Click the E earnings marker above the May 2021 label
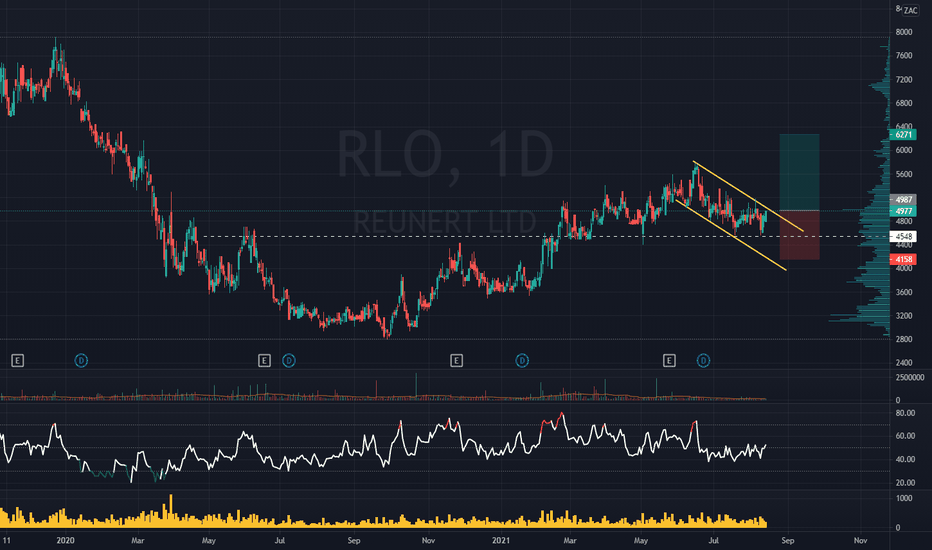Viewport: 932px width, 550px height. coord(669,360)
